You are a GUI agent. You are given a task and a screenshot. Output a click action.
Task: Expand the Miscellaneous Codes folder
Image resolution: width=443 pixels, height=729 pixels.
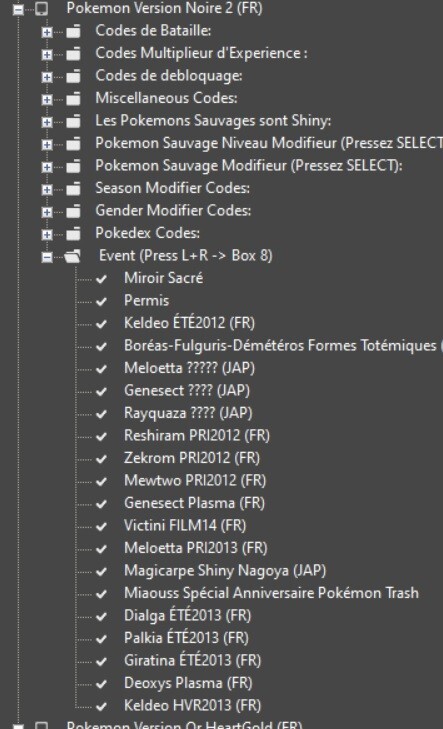46,99
